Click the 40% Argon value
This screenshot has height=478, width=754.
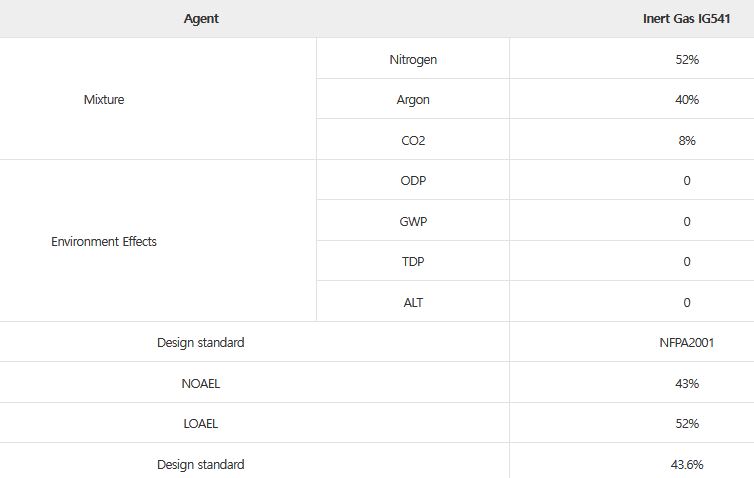click(686, 100)
